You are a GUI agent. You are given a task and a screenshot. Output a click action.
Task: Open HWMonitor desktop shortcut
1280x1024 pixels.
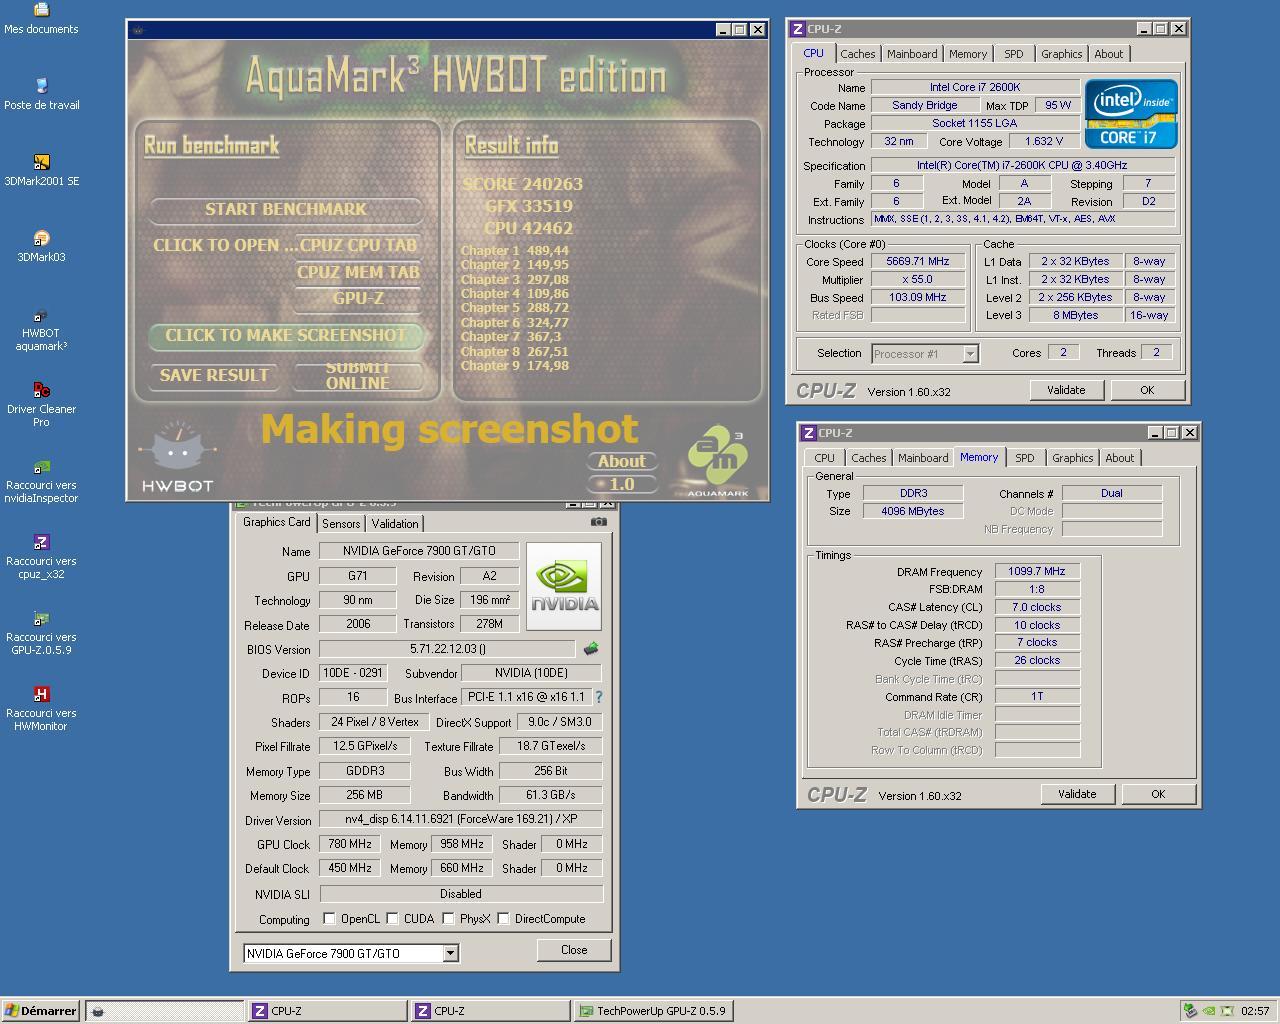(x=41, y=708)
